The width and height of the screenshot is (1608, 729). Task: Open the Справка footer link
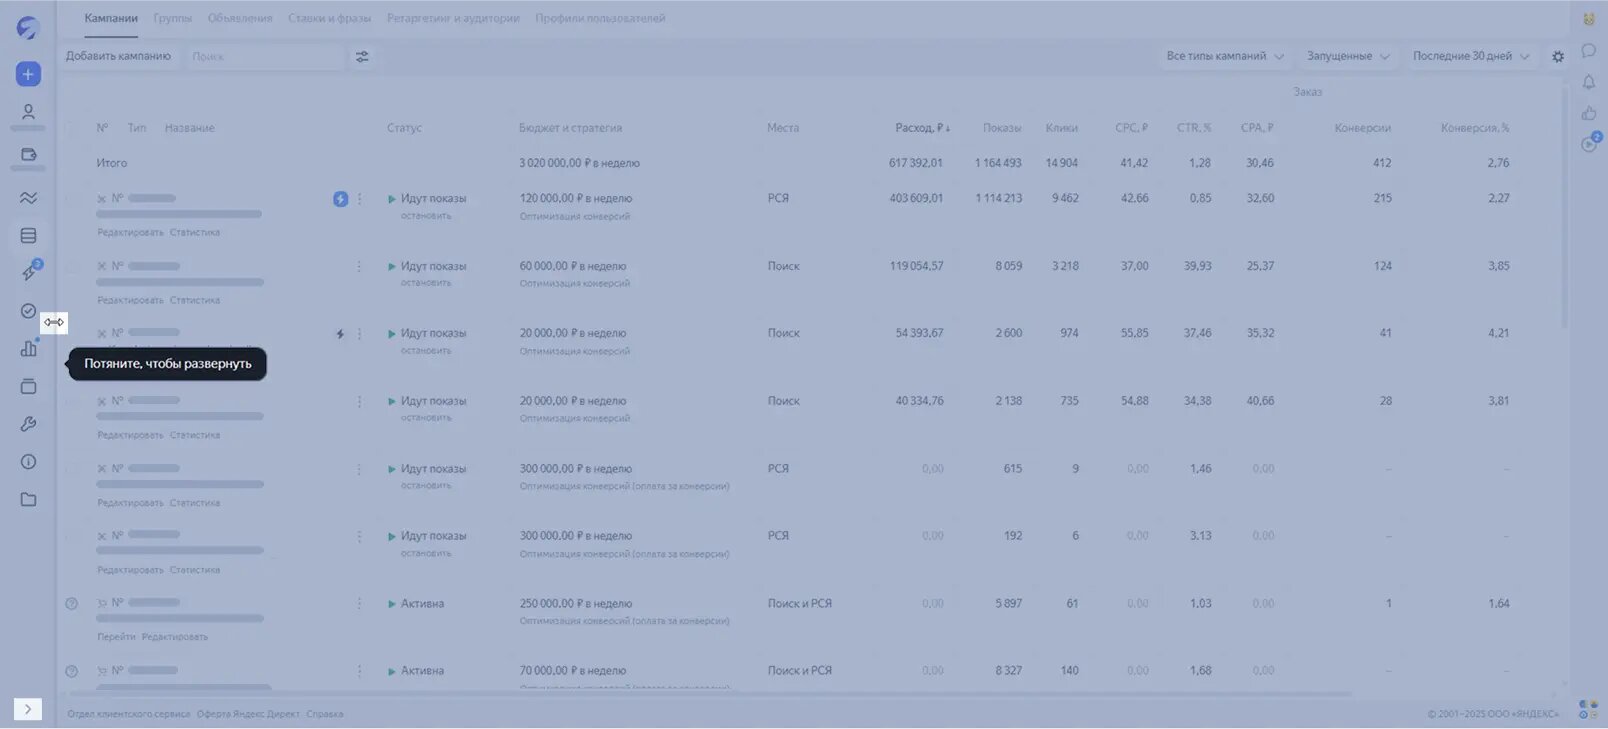coord(324,714)
